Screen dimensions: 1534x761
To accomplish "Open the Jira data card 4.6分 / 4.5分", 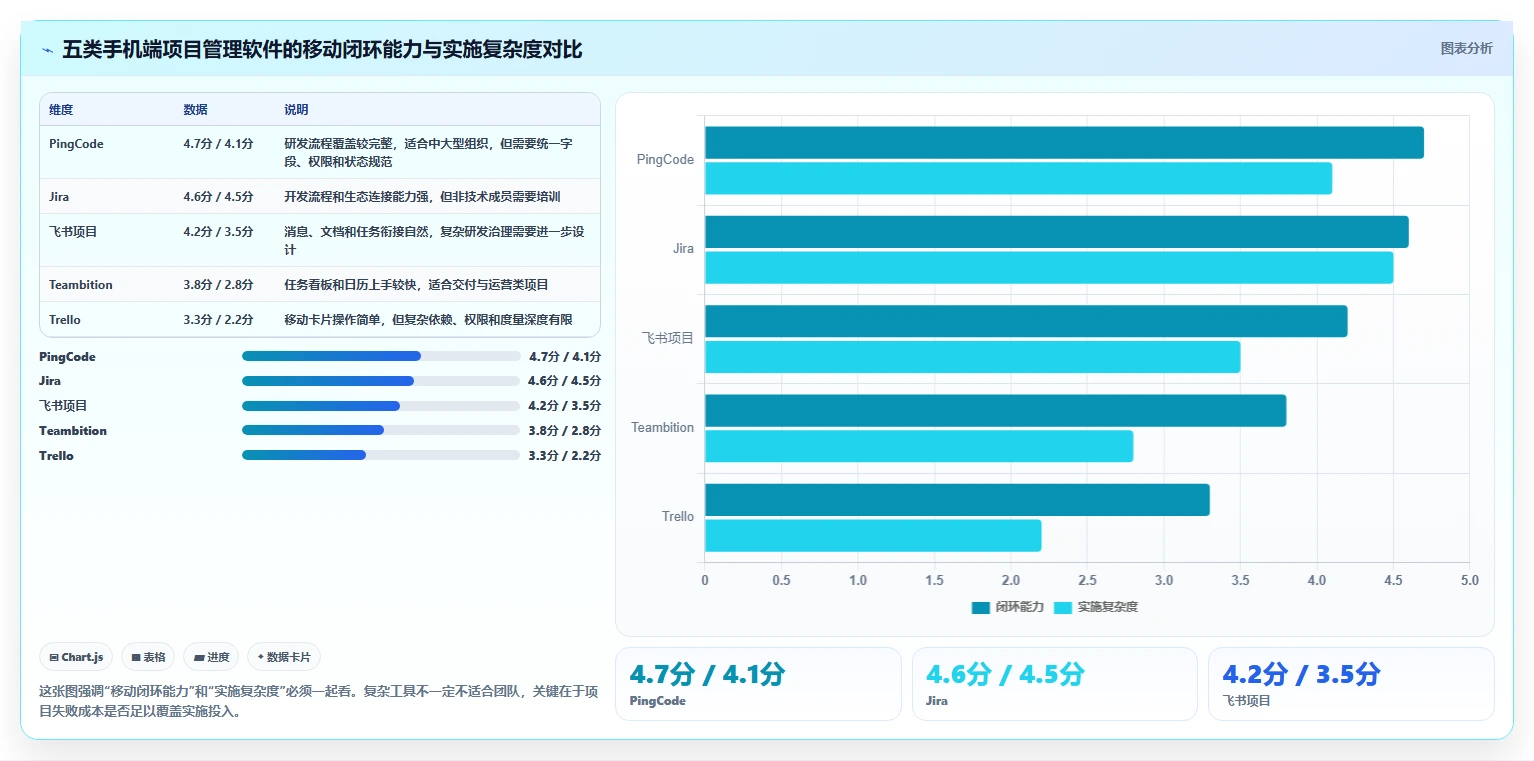I will pyautogui.click(x=1054, y=684).
